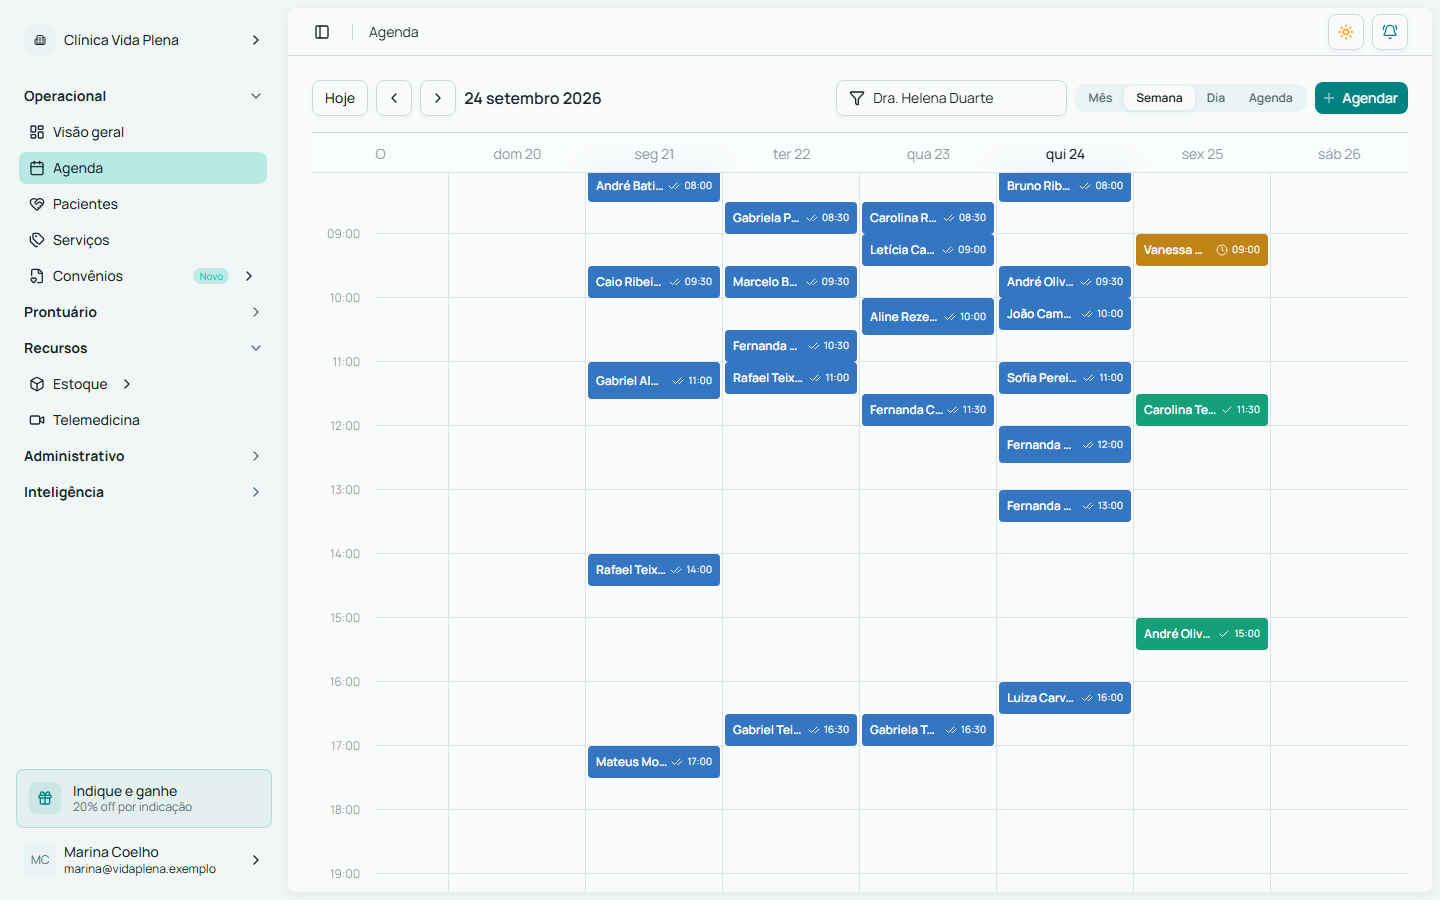Open Serviços page
Viewport: 1440px width, 900px height.
pos(143,240)
